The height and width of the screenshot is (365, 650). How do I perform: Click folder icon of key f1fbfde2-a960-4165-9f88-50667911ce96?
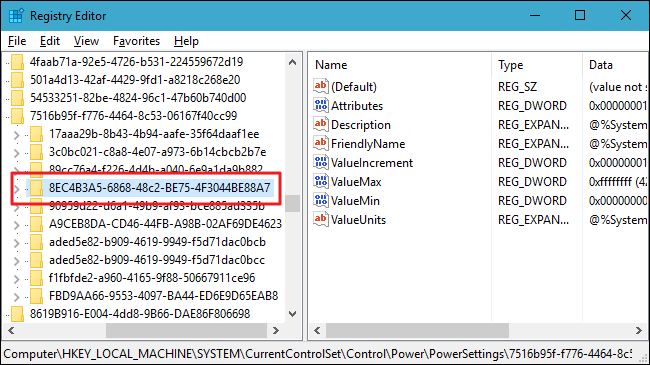36,278
